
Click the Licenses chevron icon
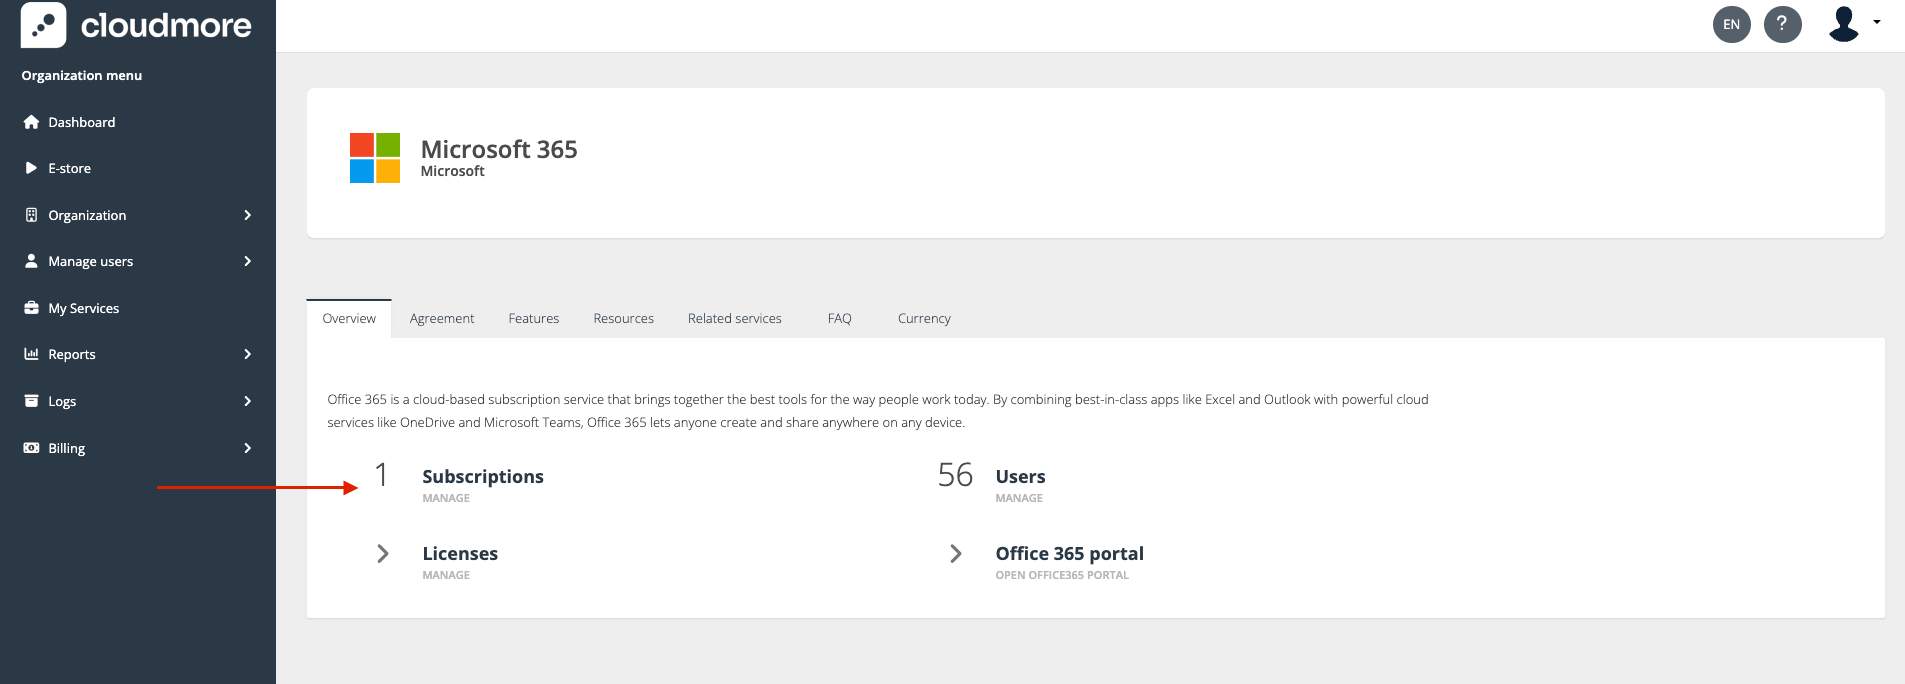(x=383, y=554)
